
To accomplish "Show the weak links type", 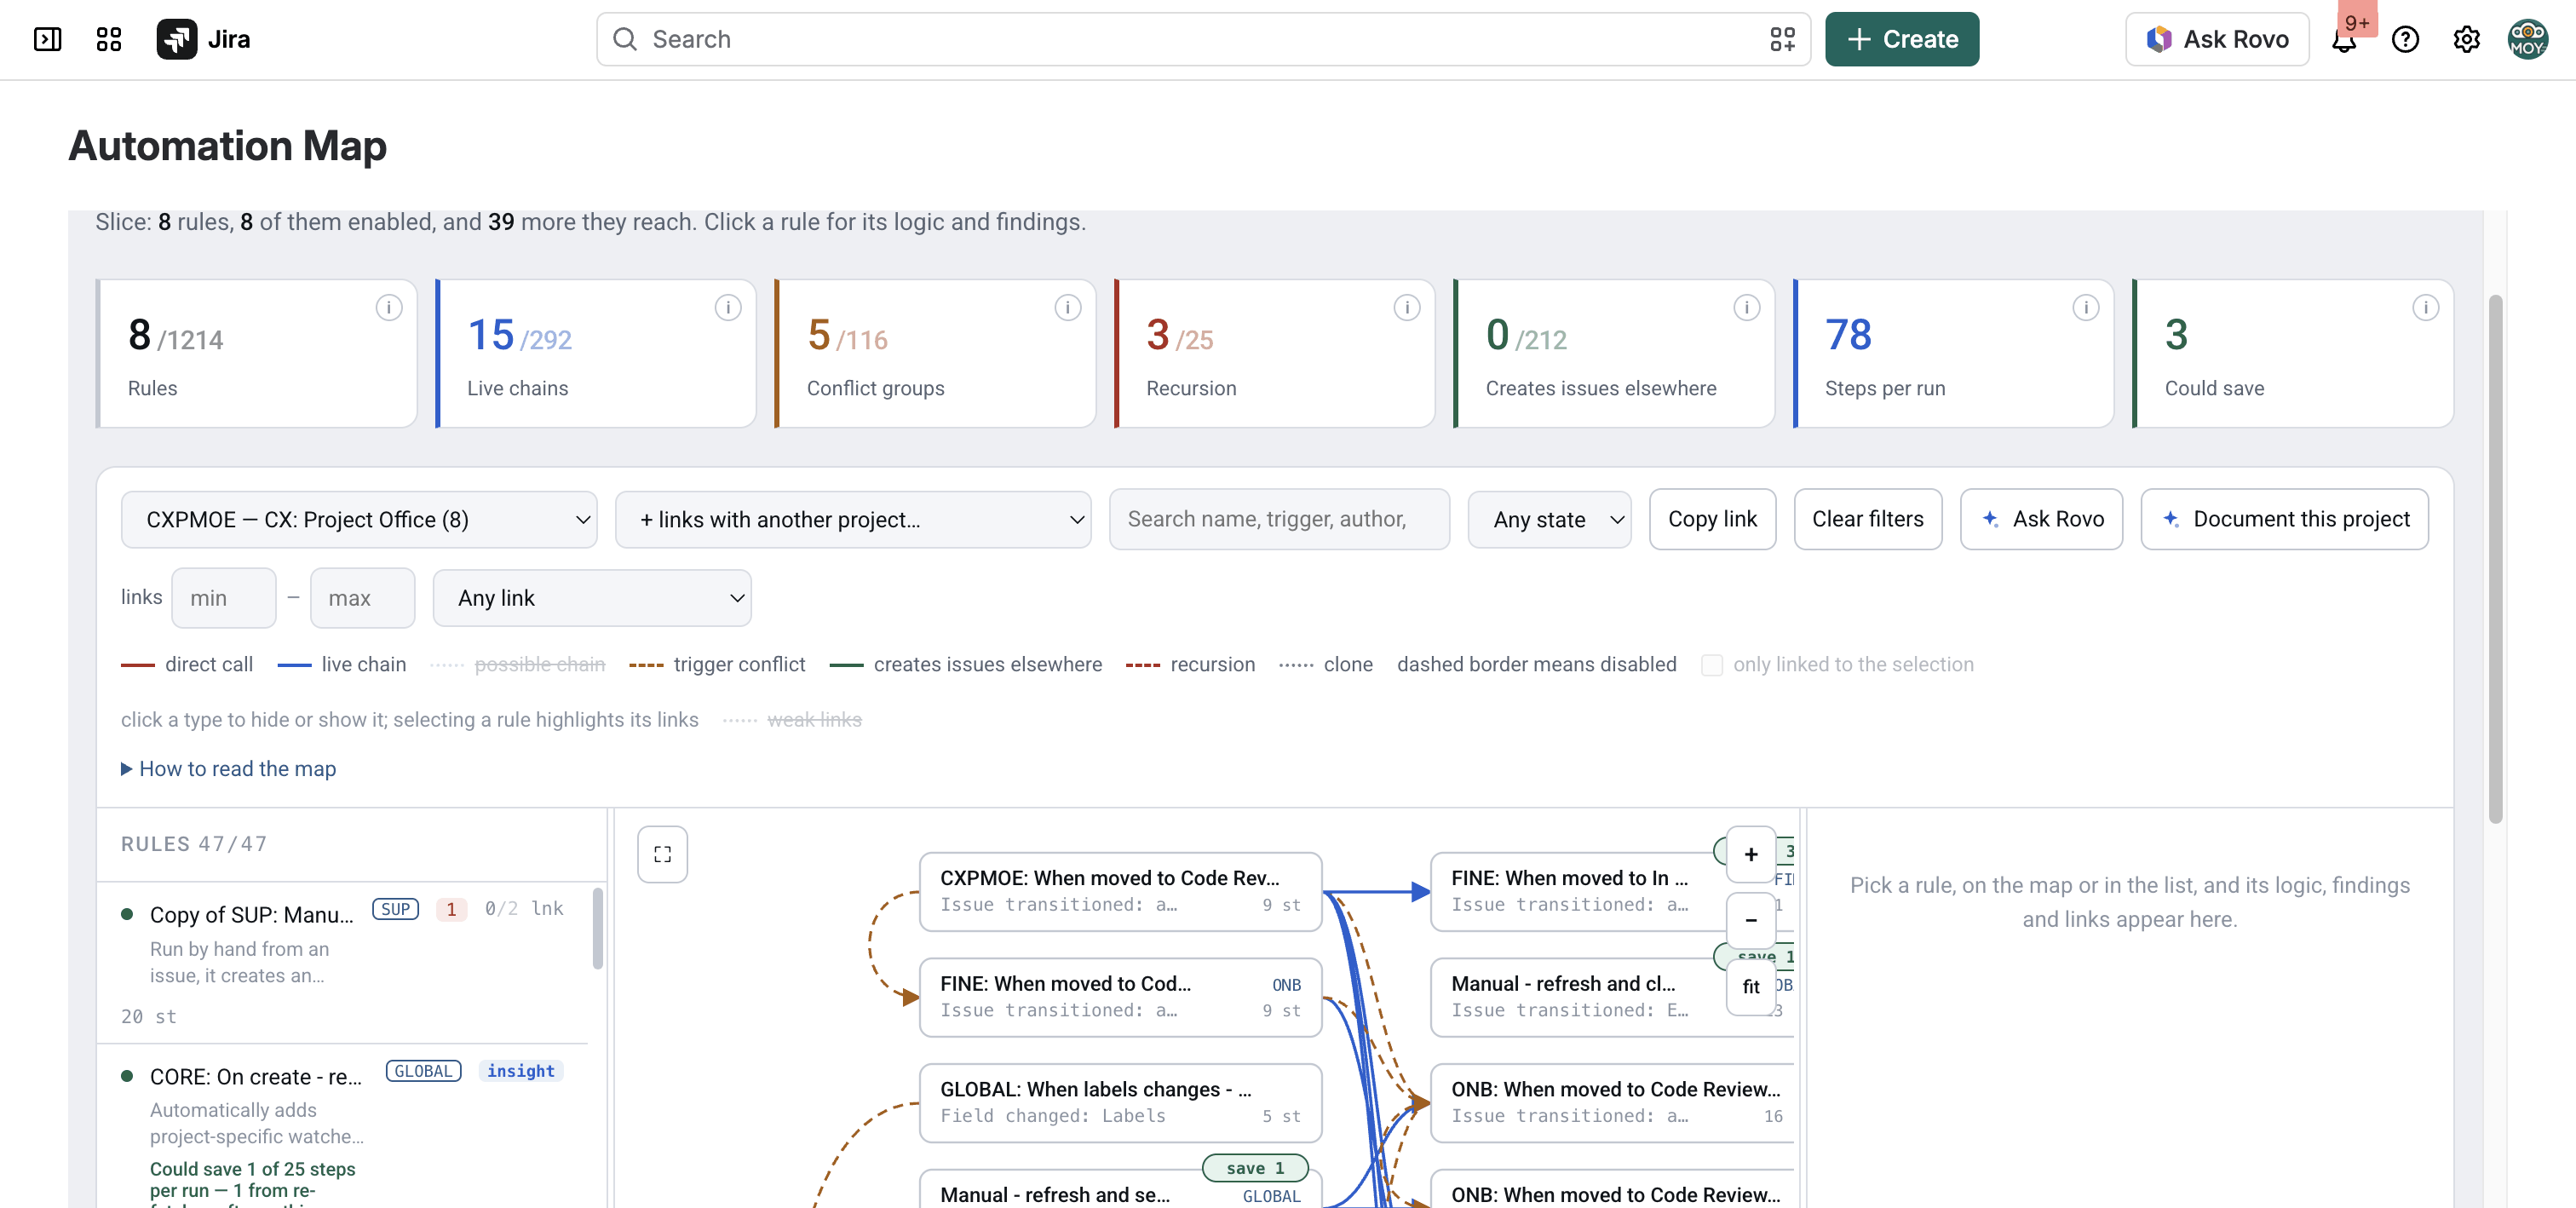I will click(792, 719).
